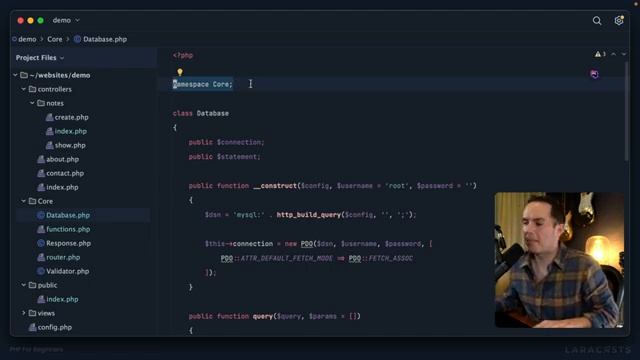
Task: Click the notes folder icon
Action: tap(41, 103)
